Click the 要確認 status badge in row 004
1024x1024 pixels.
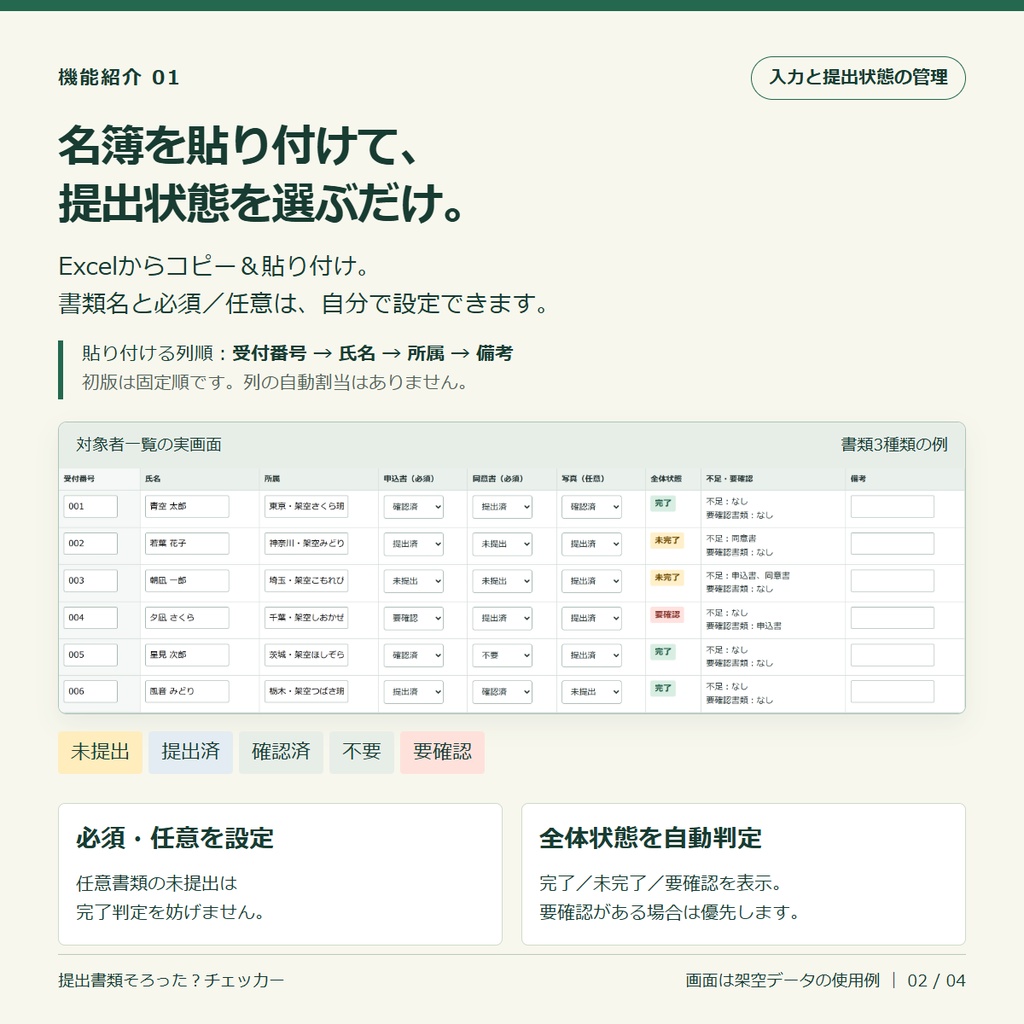667,615
